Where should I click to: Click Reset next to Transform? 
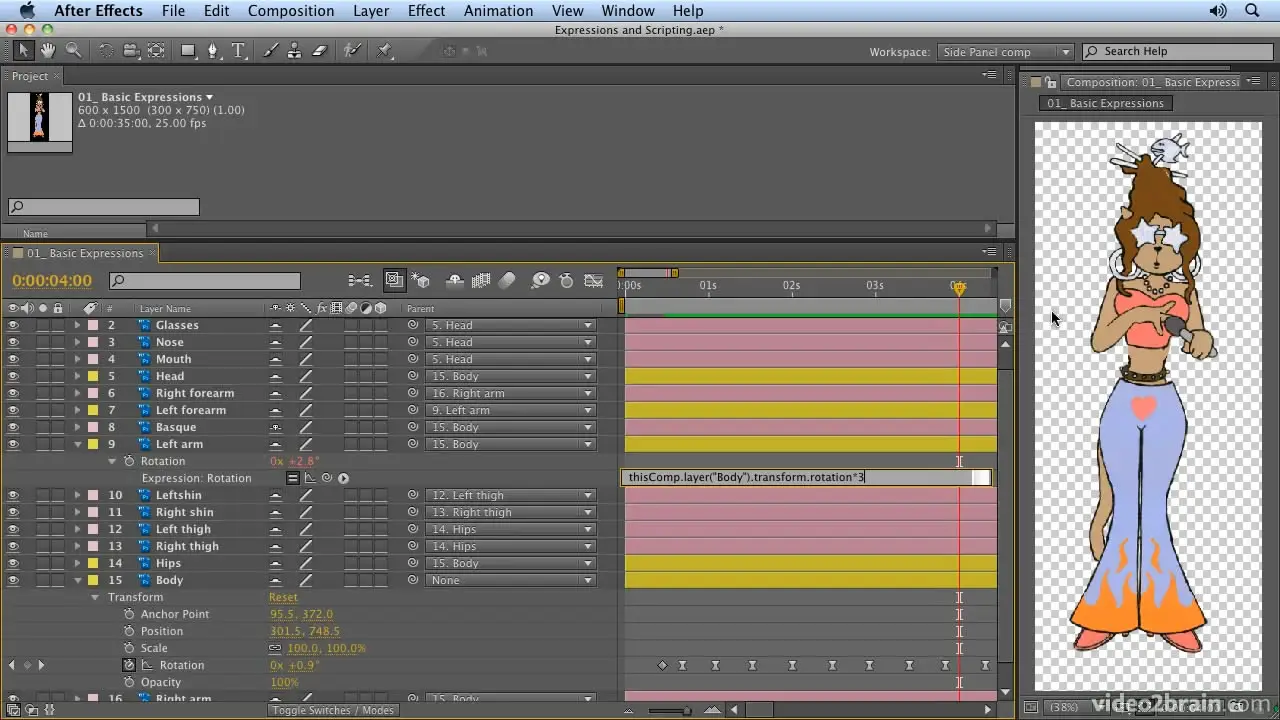coord(283,597)
